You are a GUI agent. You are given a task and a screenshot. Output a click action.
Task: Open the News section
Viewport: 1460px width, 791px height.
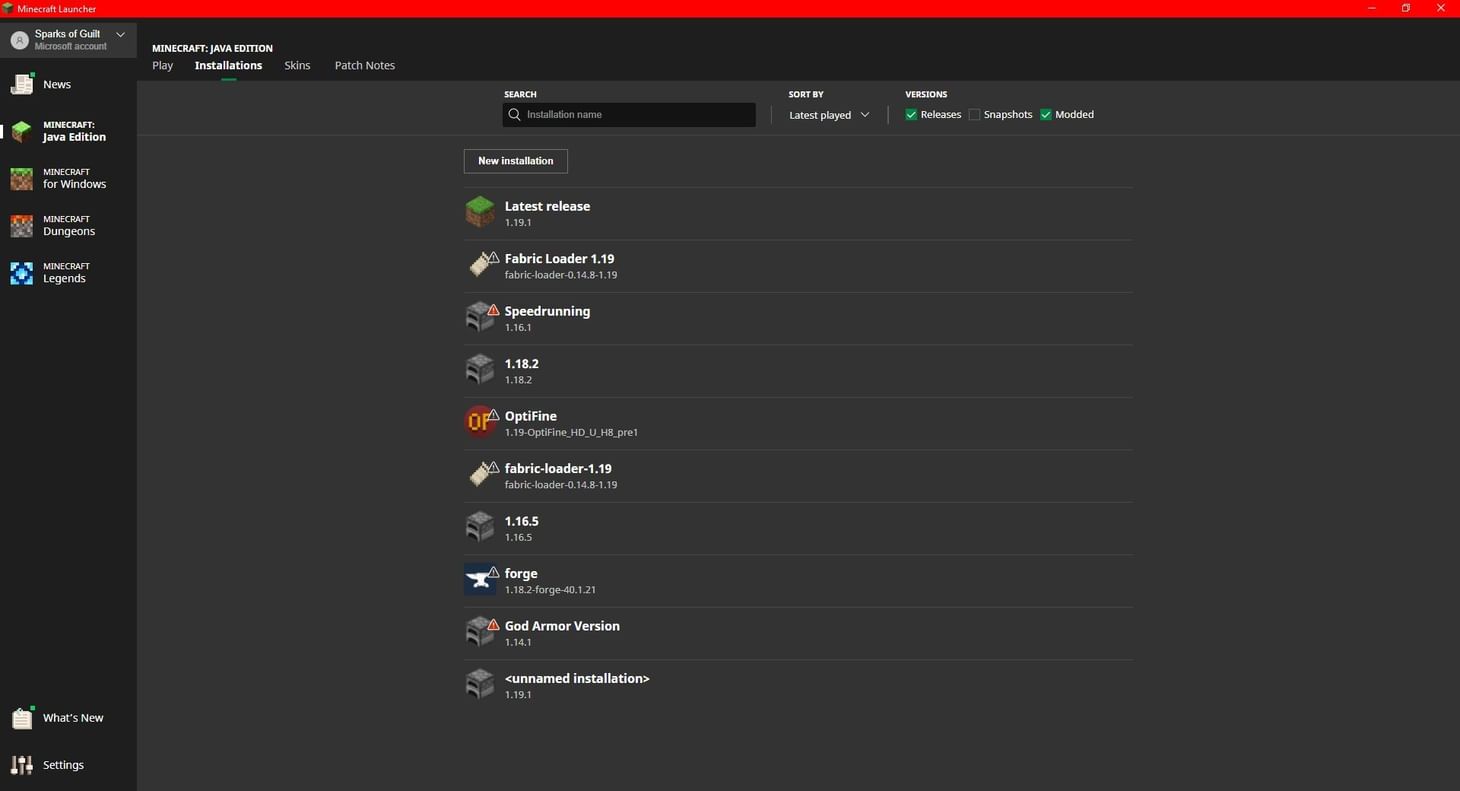pos(56,84)
